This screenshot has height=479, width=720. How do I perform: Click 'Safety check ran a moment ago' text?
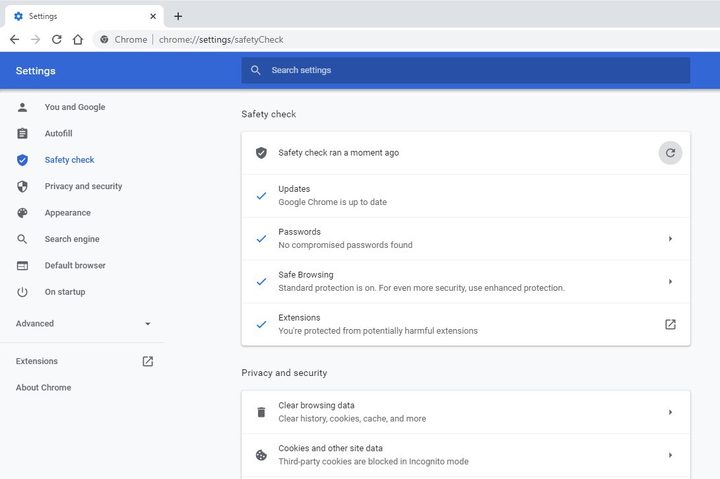pos(338,152)
